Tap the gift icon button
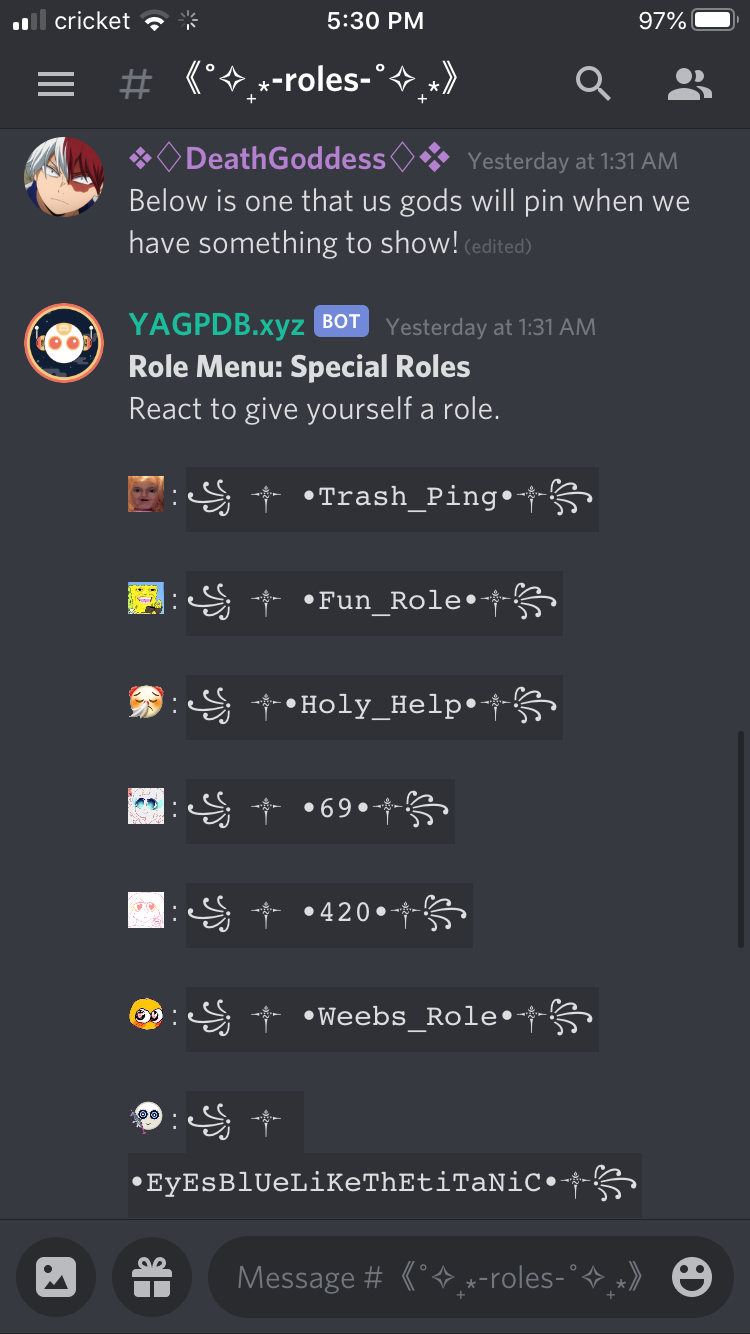This screenshot has height=1334, width=750. pos(152,1277)
